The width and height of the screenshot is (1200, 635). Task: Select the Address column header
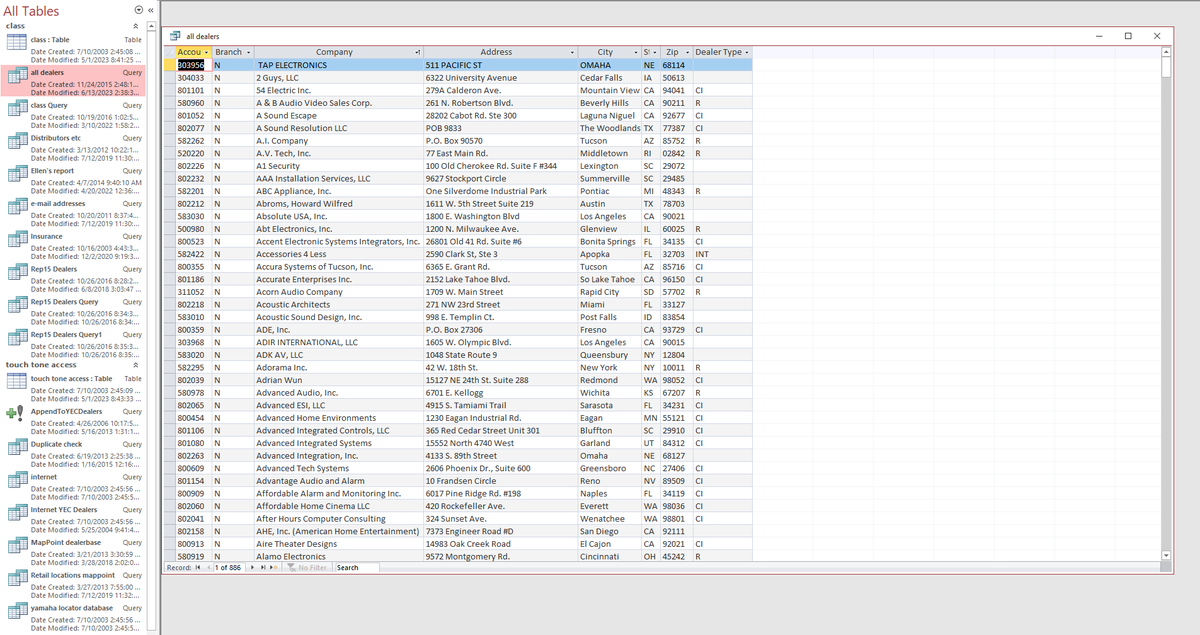tap(500, 52)
